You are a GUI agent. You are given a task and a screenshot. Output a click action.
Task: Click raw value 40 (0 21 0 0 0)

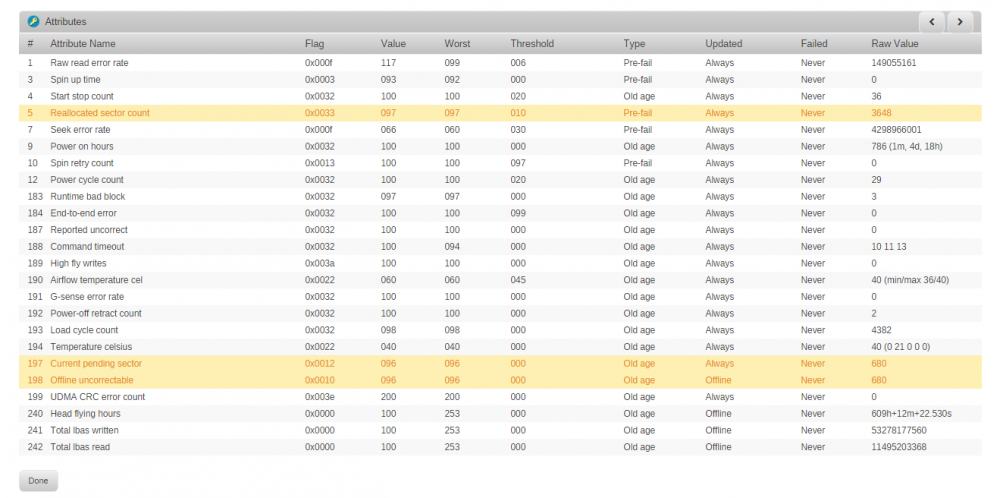[901, 347]
